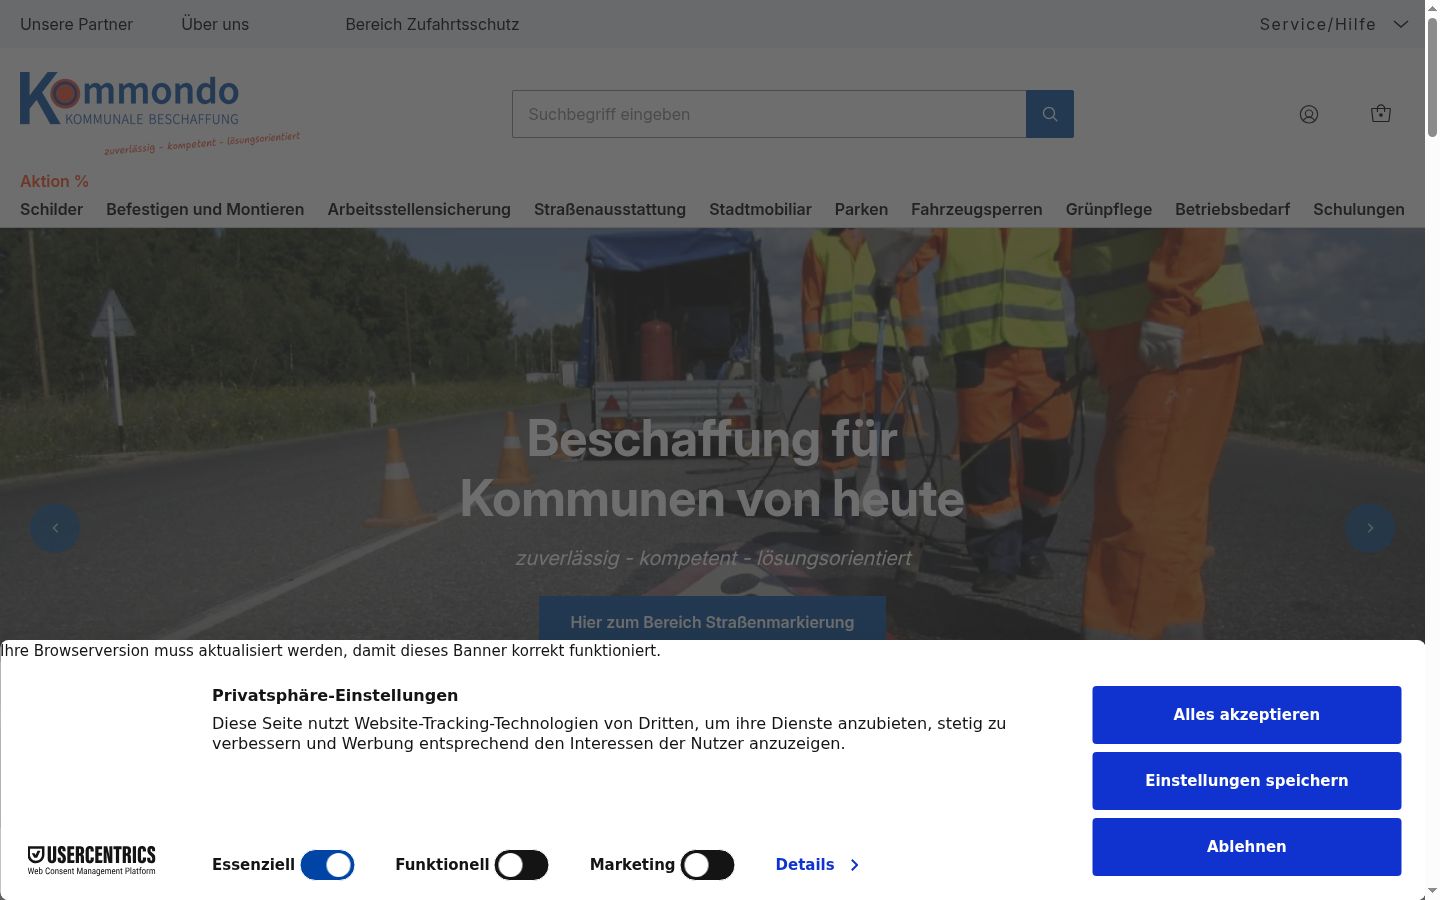Open the Grünpflege menu
The height and width of the screenshot is (900, 1440).
[1109, 209]
